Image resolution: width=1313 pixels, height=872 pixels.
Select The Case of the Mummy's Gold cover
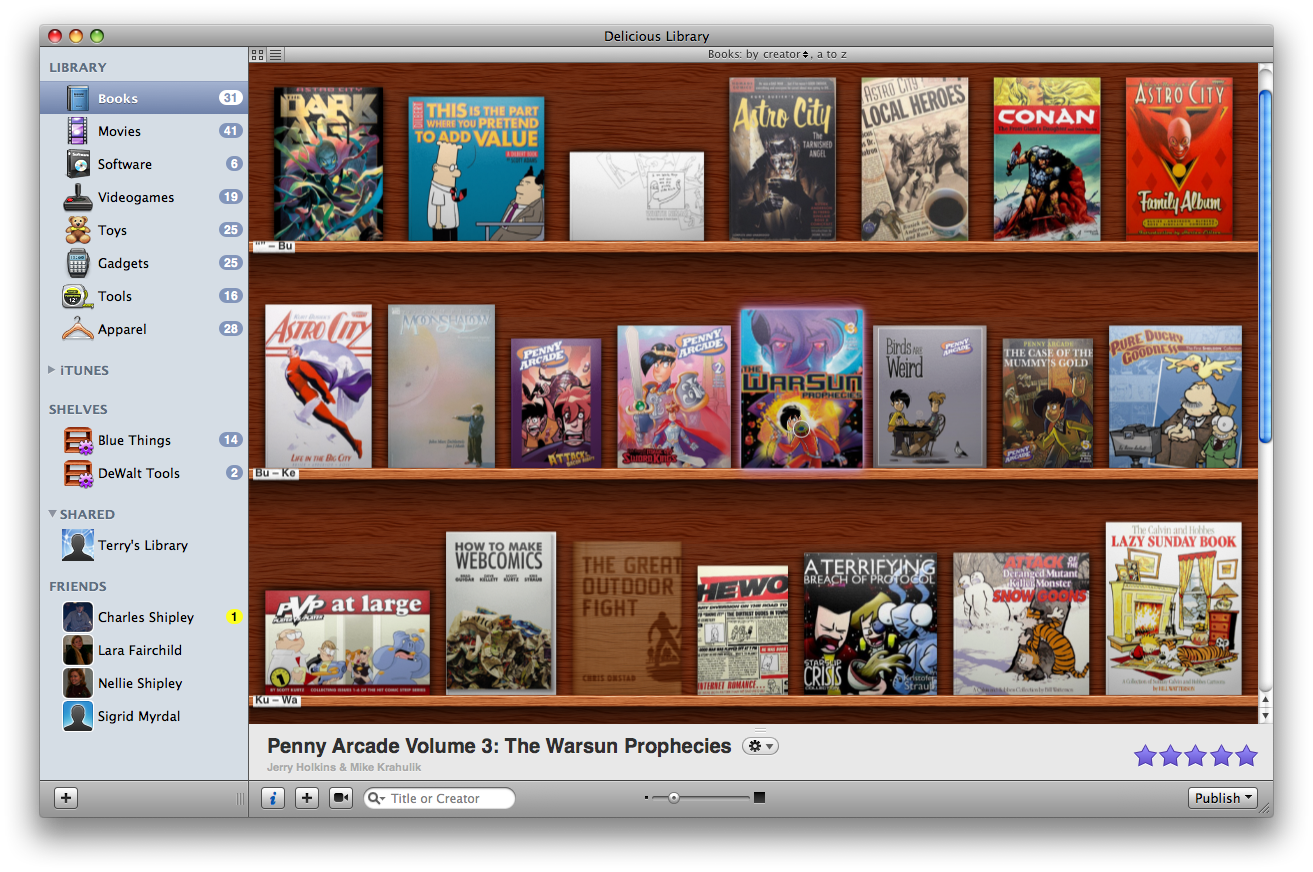click(x=1048, y=402)
